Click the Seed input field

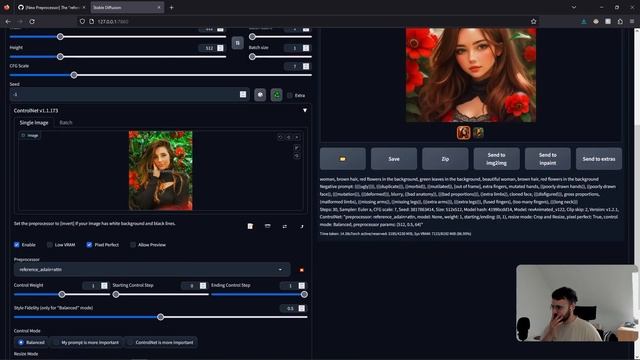click(x=129, y=95)
